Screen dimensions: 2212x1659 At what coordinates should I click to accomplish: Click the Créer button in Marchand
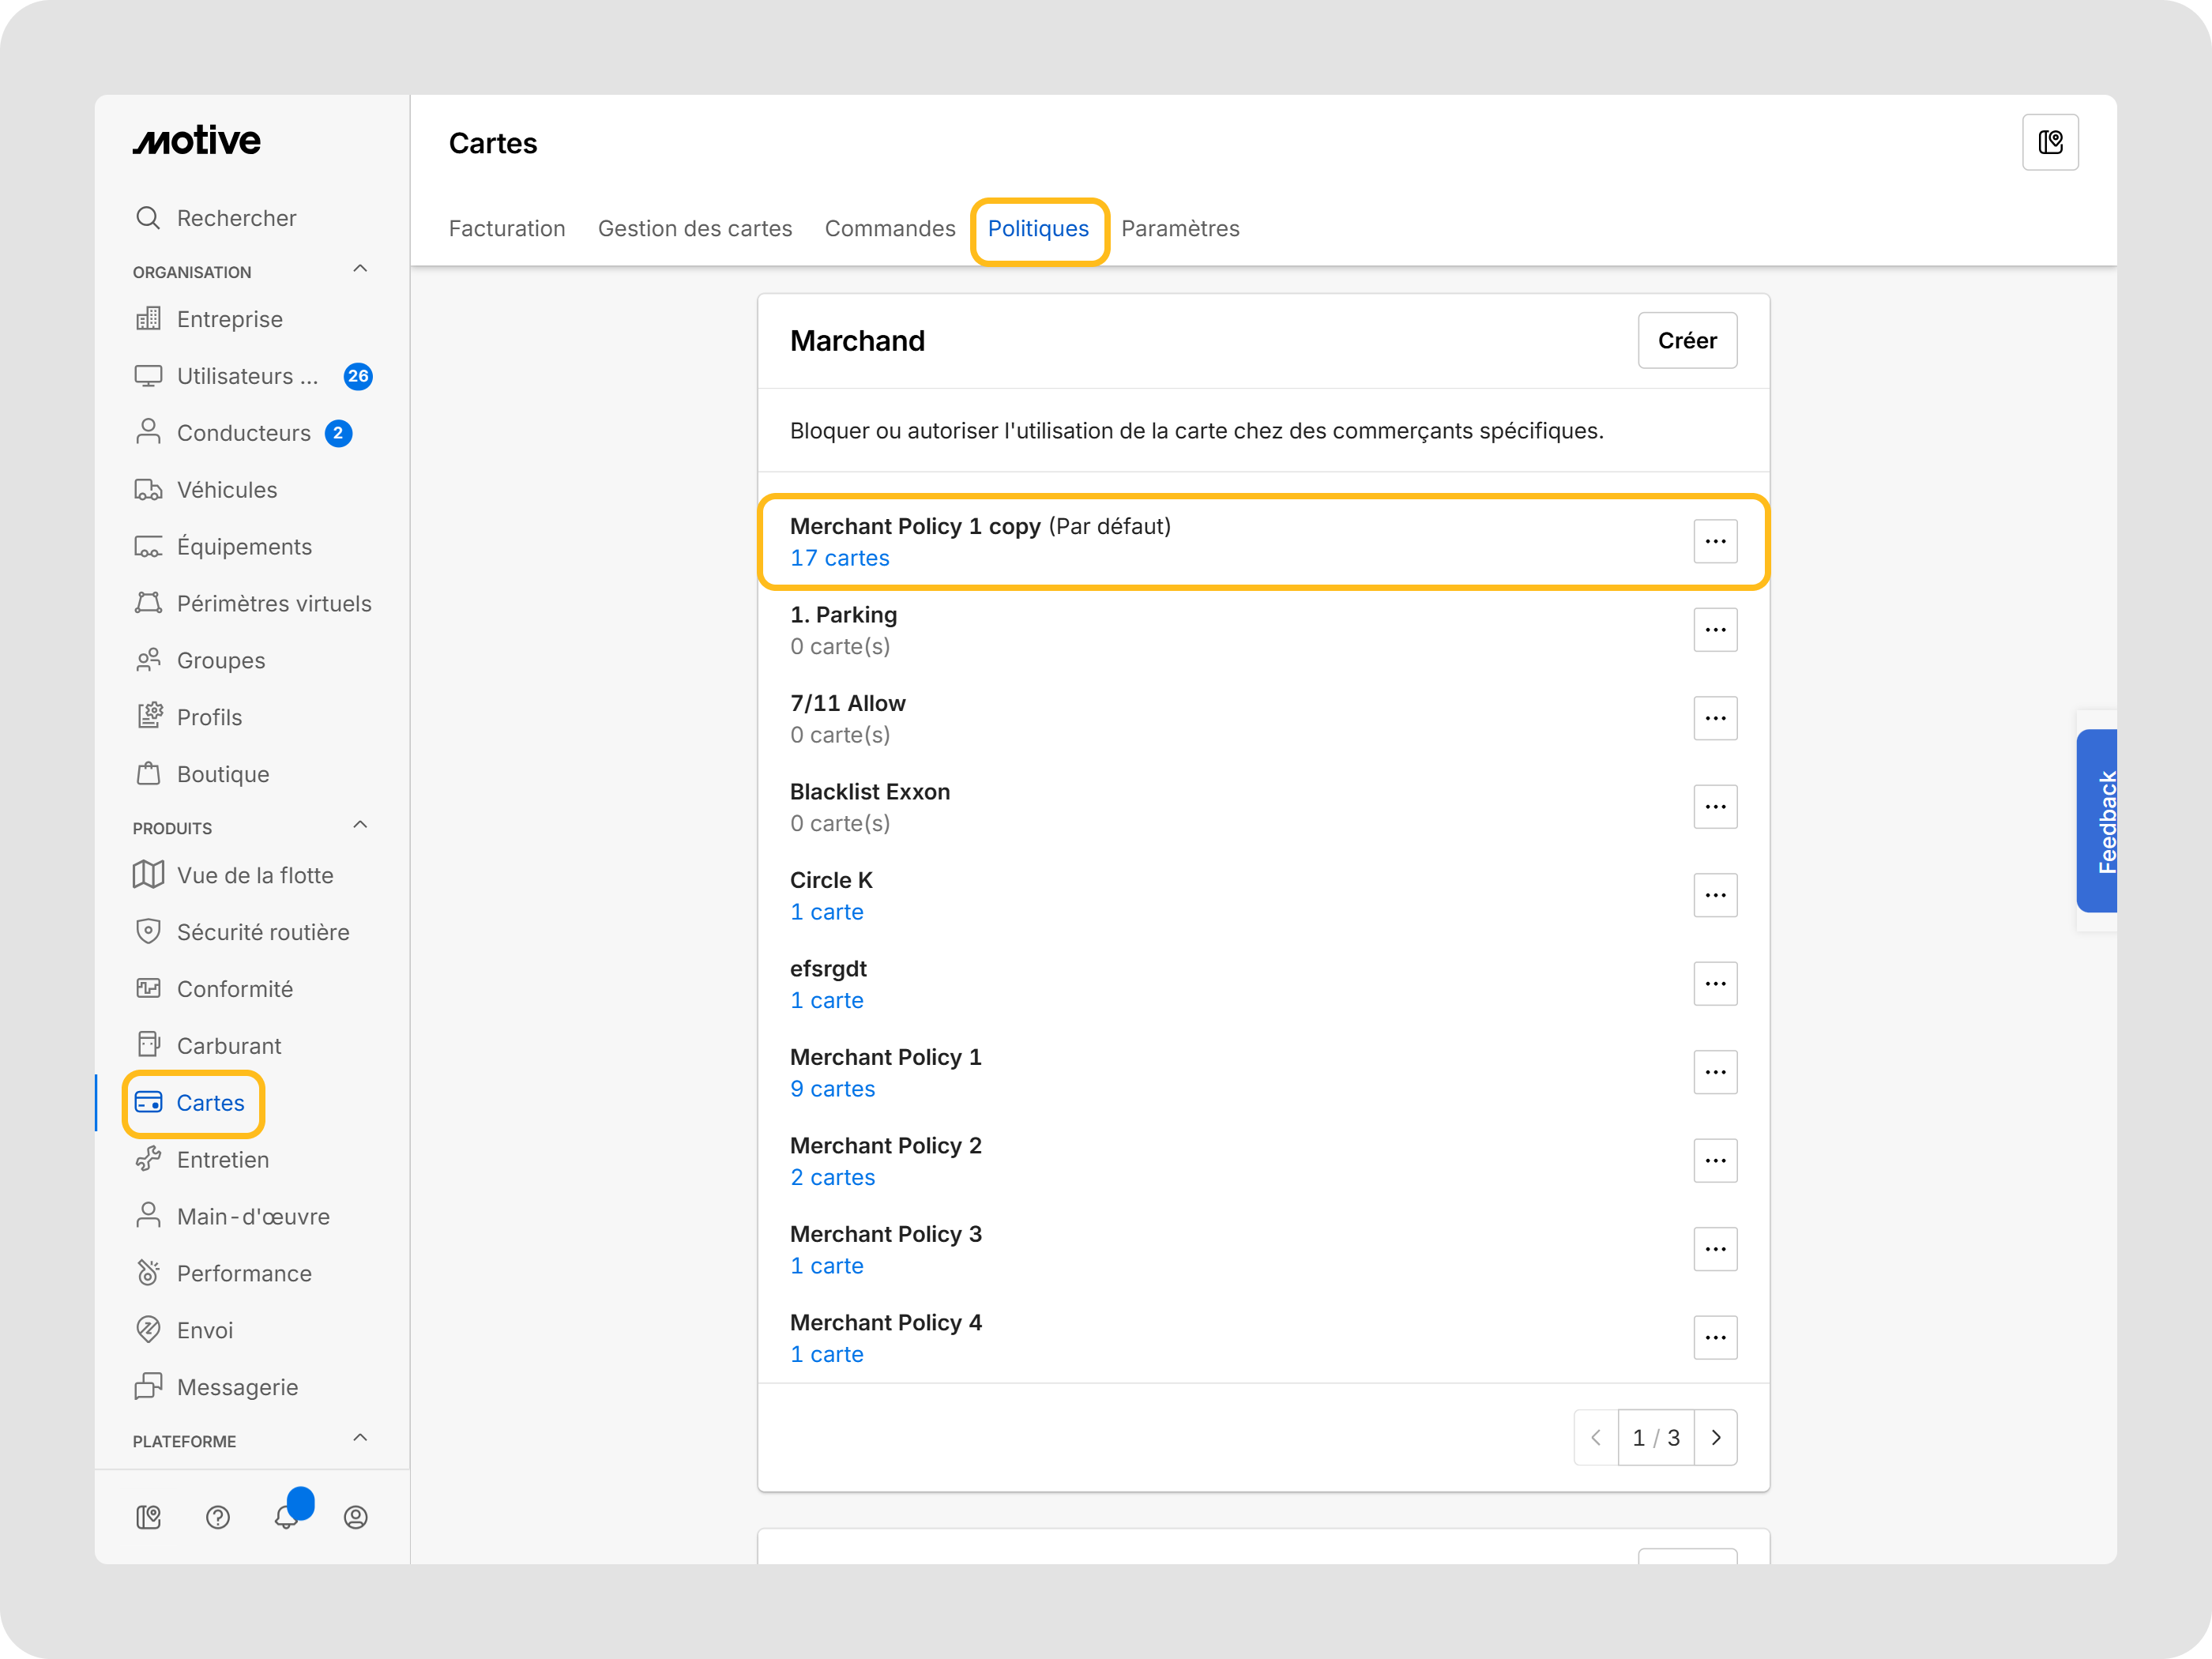(x=1687, y=340)
